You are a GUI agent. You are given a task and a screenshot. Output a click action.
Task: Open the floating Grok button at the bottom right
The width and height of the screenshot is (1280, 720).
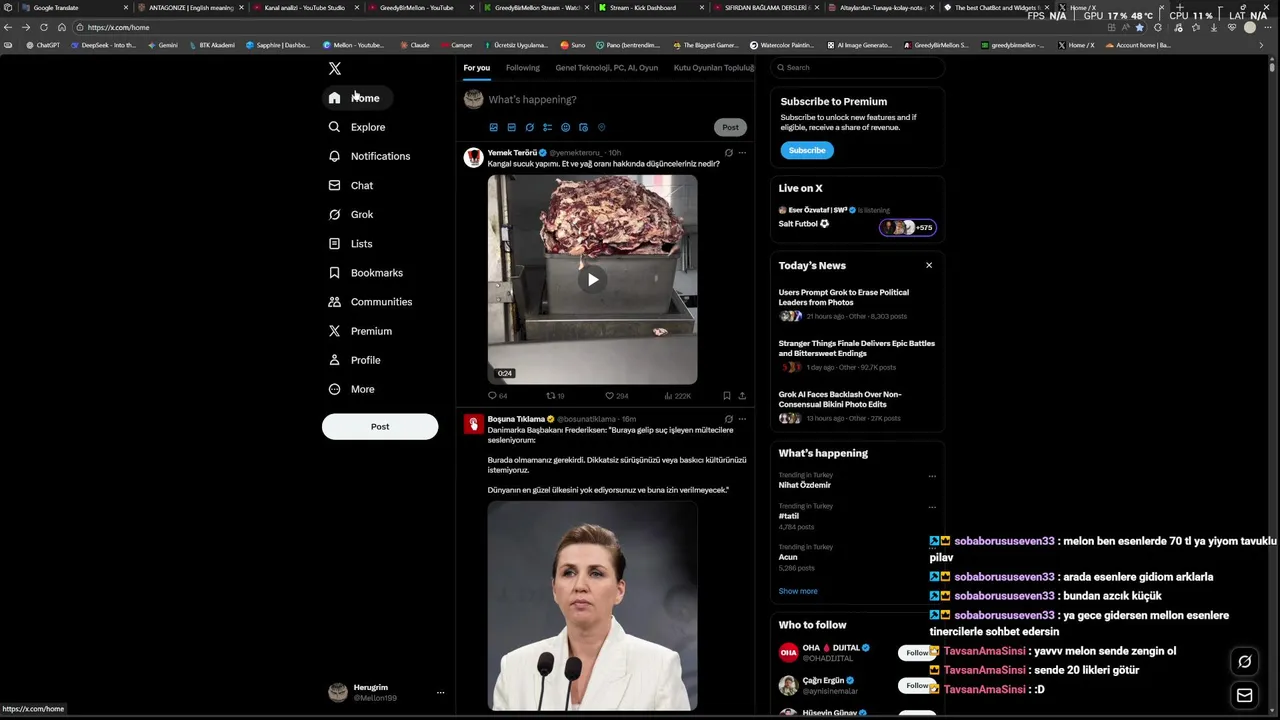click(1245, 660)
